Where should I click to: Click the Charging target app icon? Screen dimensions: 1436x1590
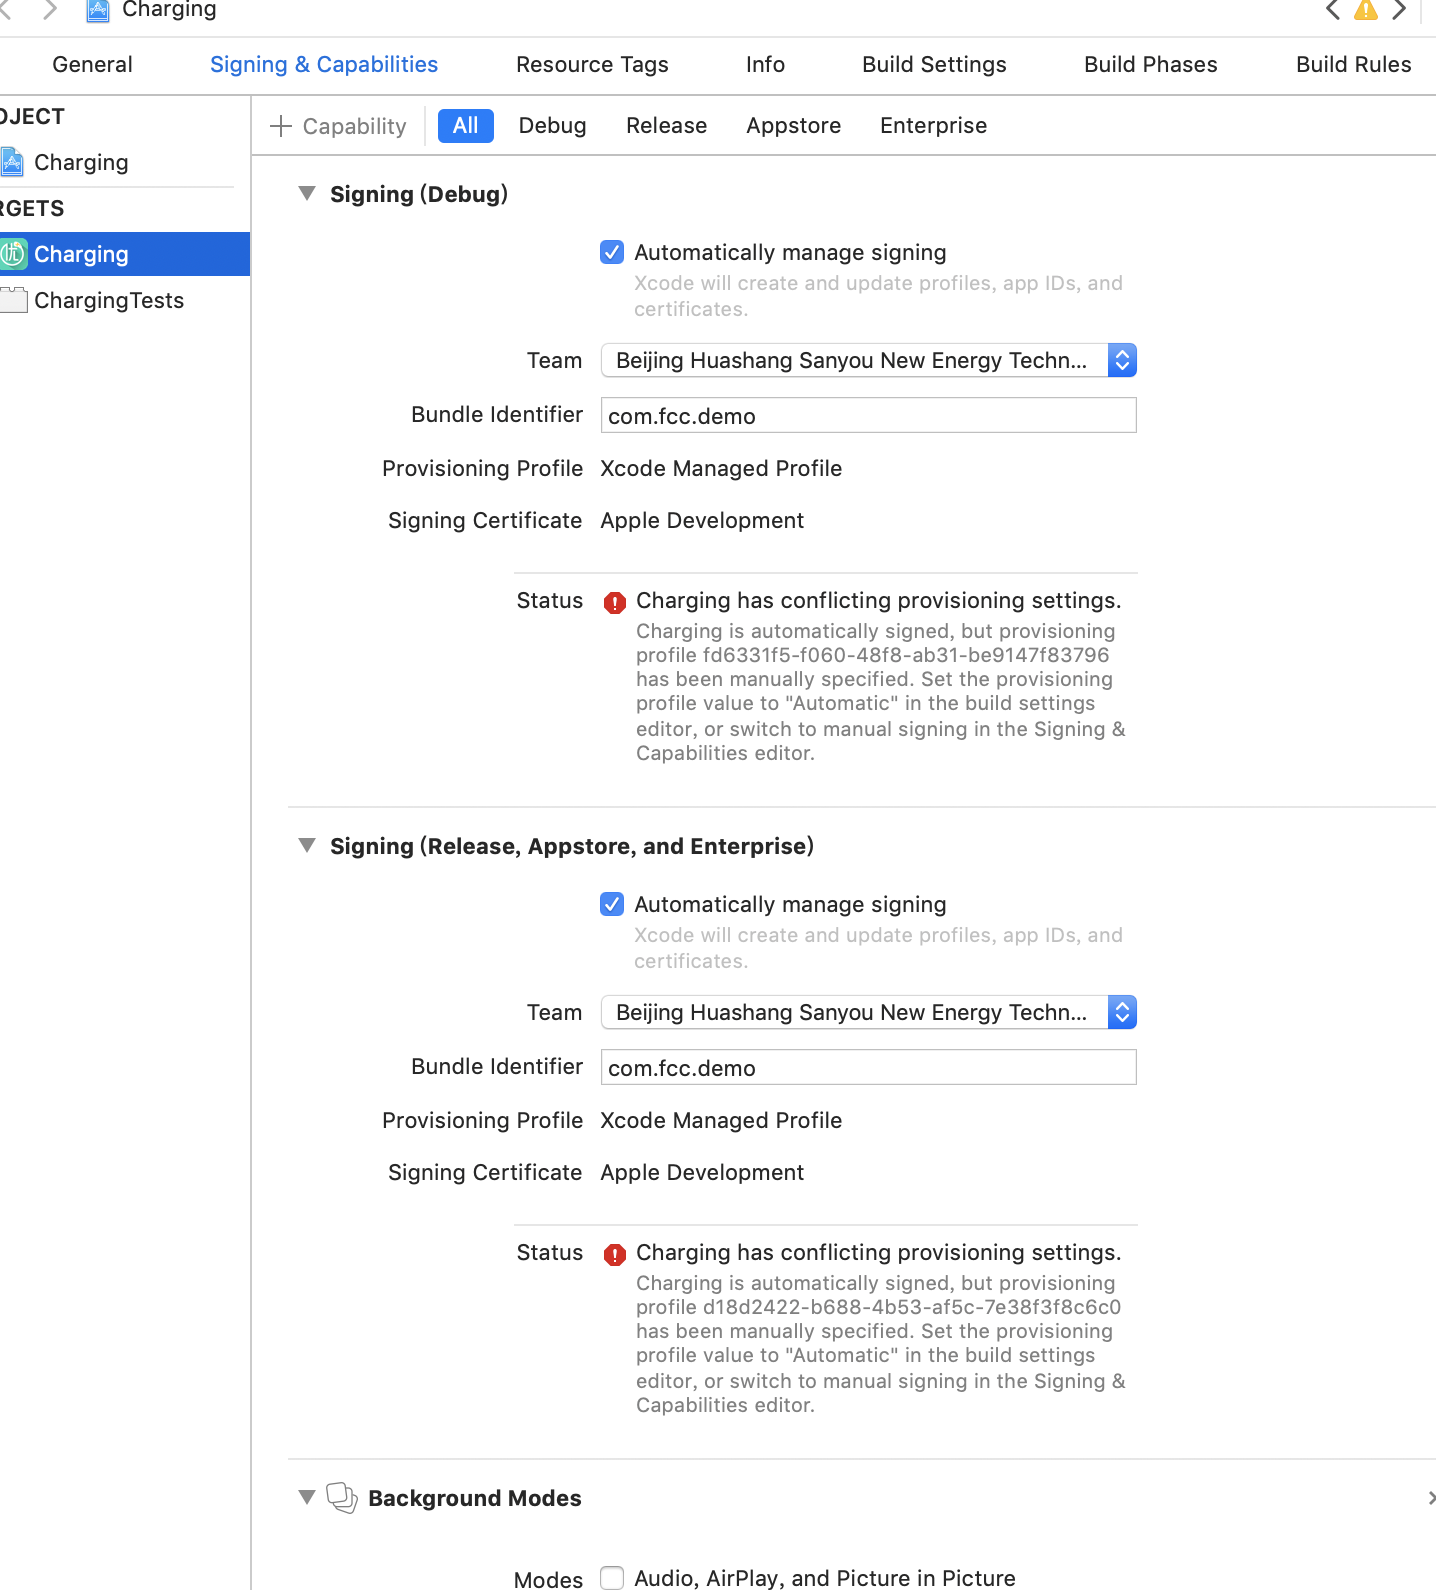pyautogui.click(x=13, y=254)
